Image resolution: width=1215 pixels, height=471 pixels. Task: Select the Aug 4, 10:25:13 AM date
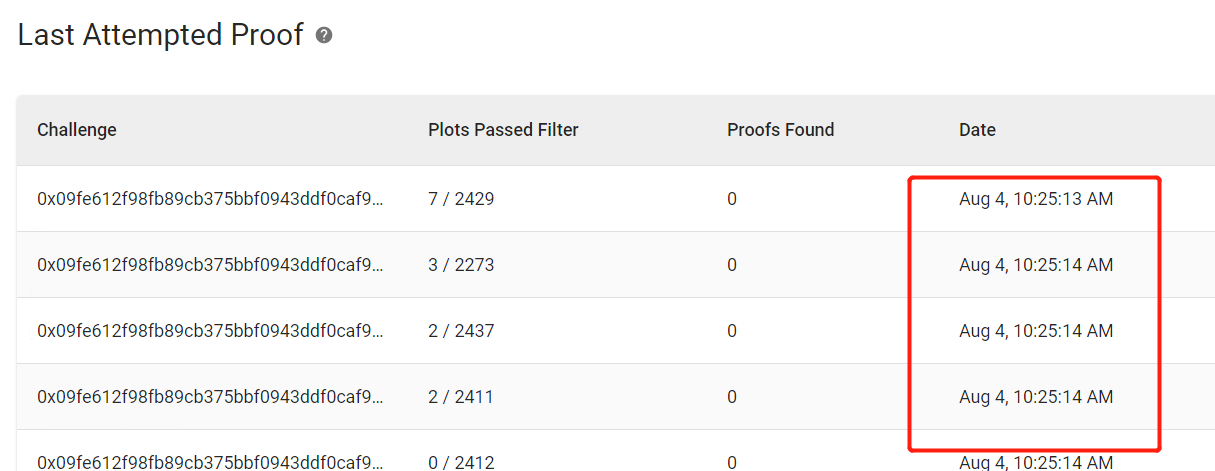1036,199
